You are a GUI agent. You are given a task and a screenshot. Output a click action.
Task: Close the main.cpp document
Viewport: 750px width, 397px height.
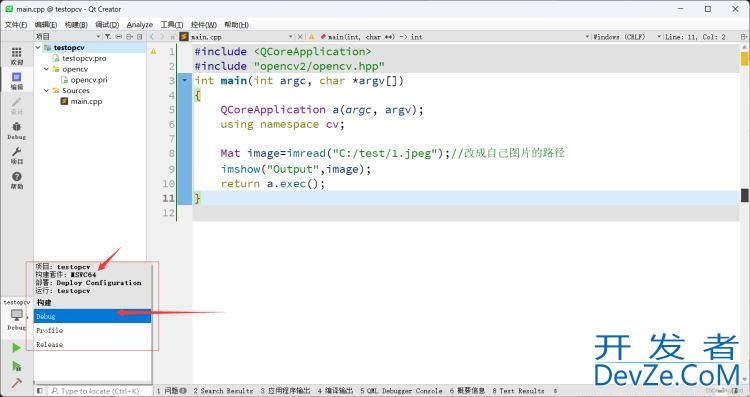point(300,36)
